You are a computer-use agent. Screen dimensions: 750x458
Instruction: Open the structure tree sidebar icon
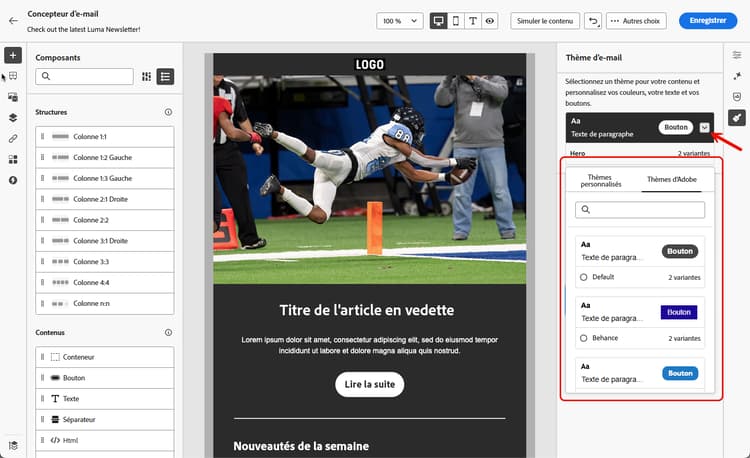pyautogui.click(x=13, y=76)
